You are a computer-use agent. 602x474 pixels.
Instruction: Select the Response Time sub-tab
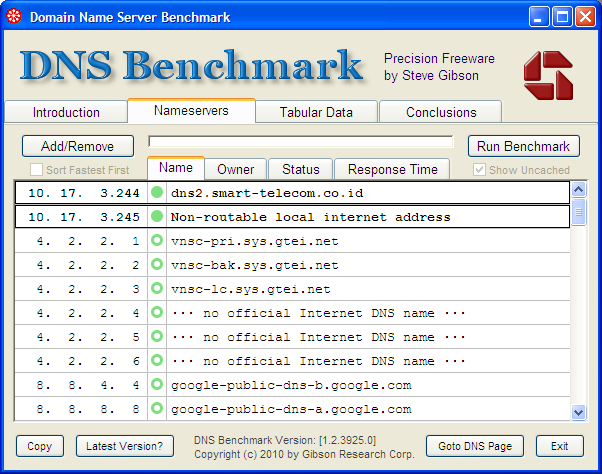(x=392, y=169)
